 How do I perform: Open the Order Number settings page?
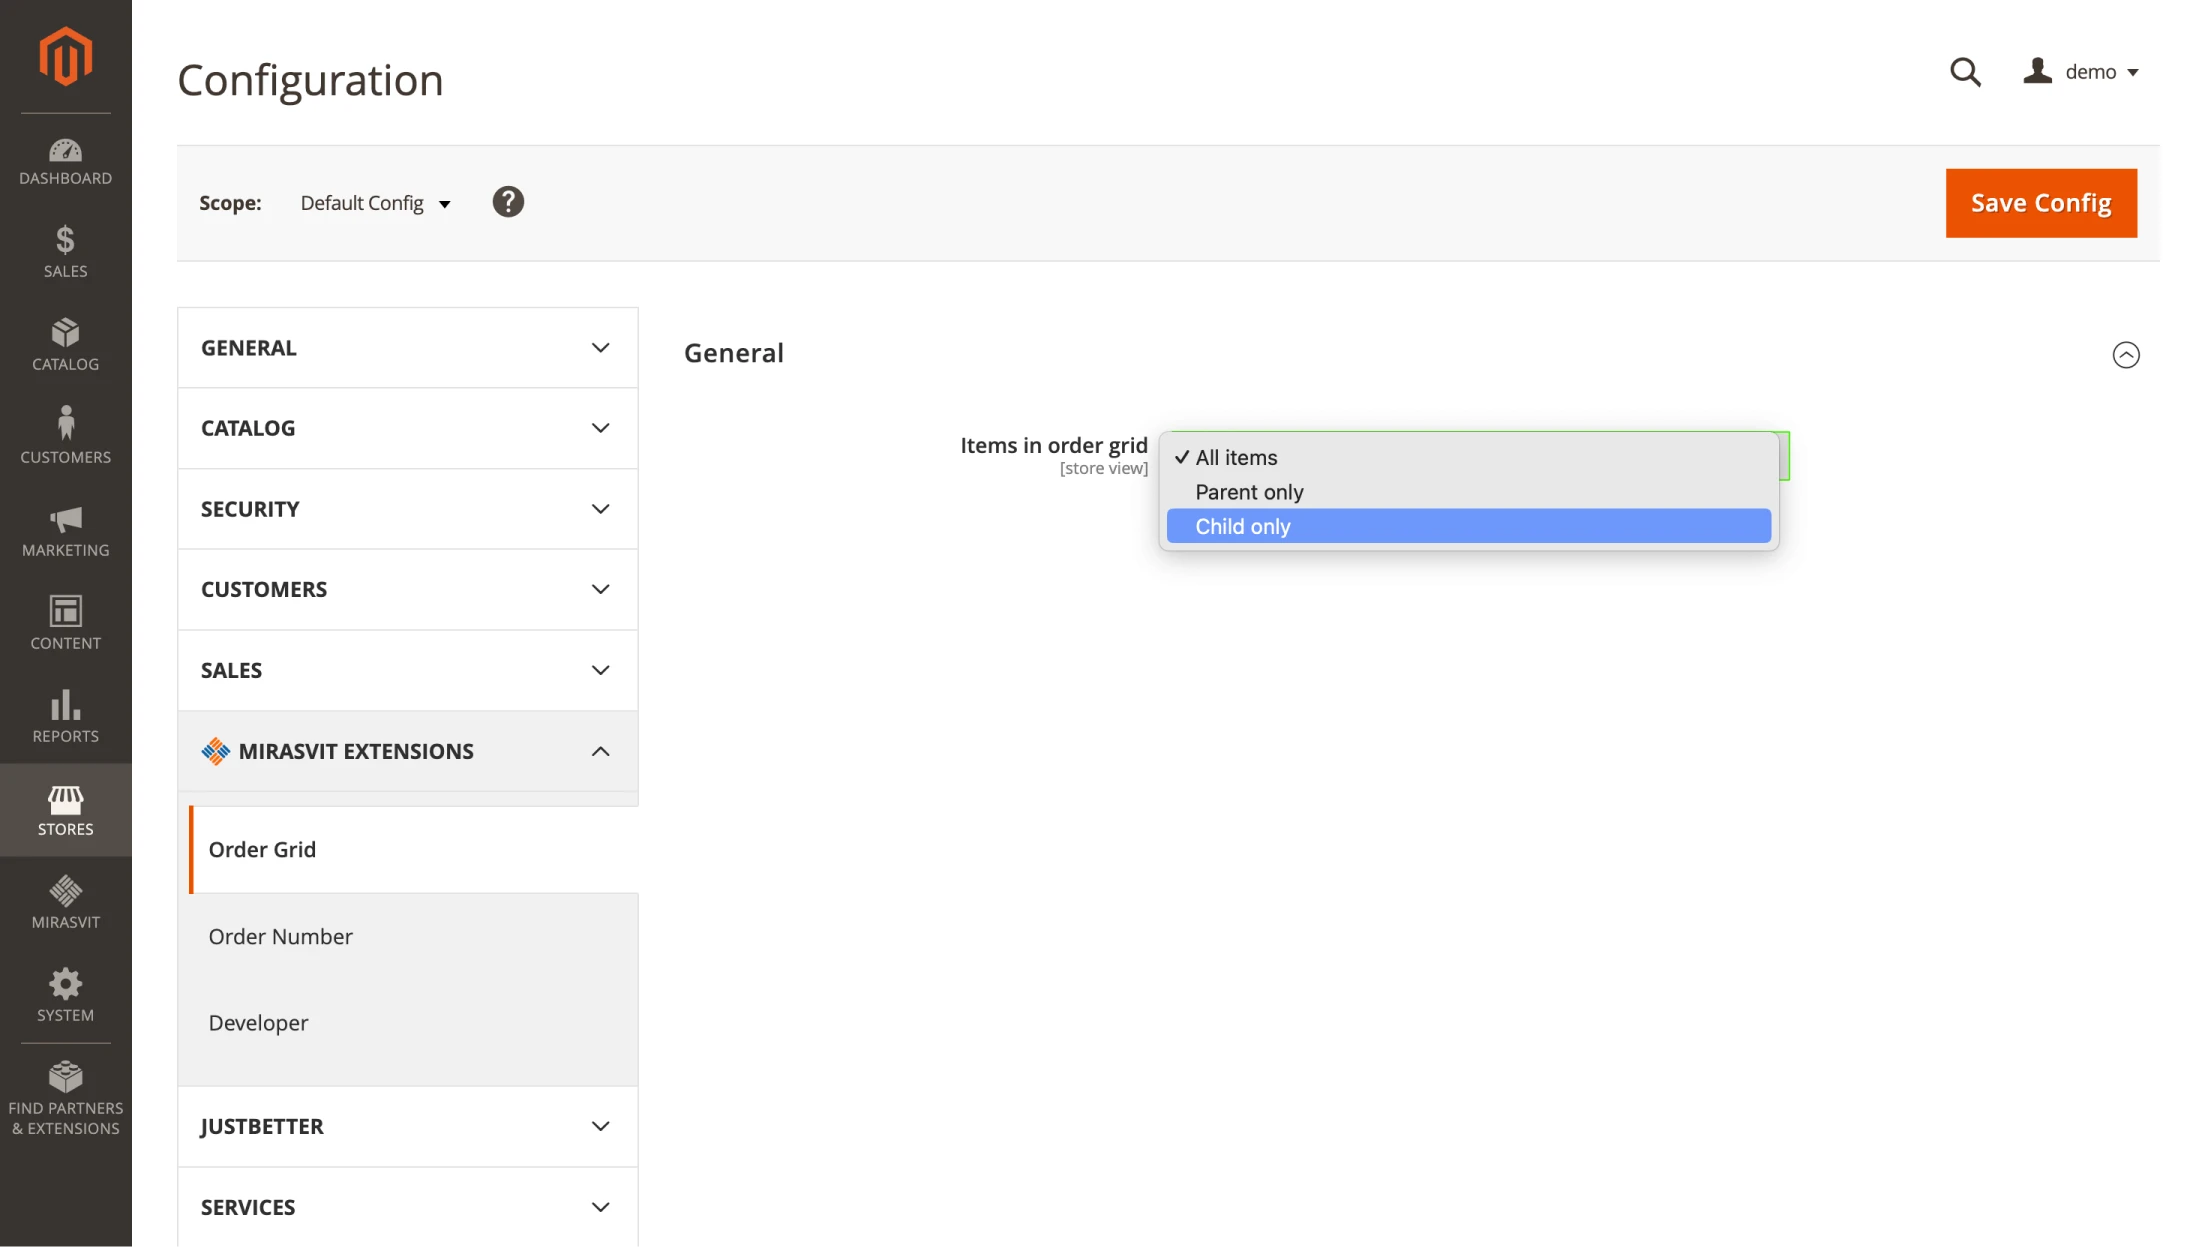coord(280,936)
